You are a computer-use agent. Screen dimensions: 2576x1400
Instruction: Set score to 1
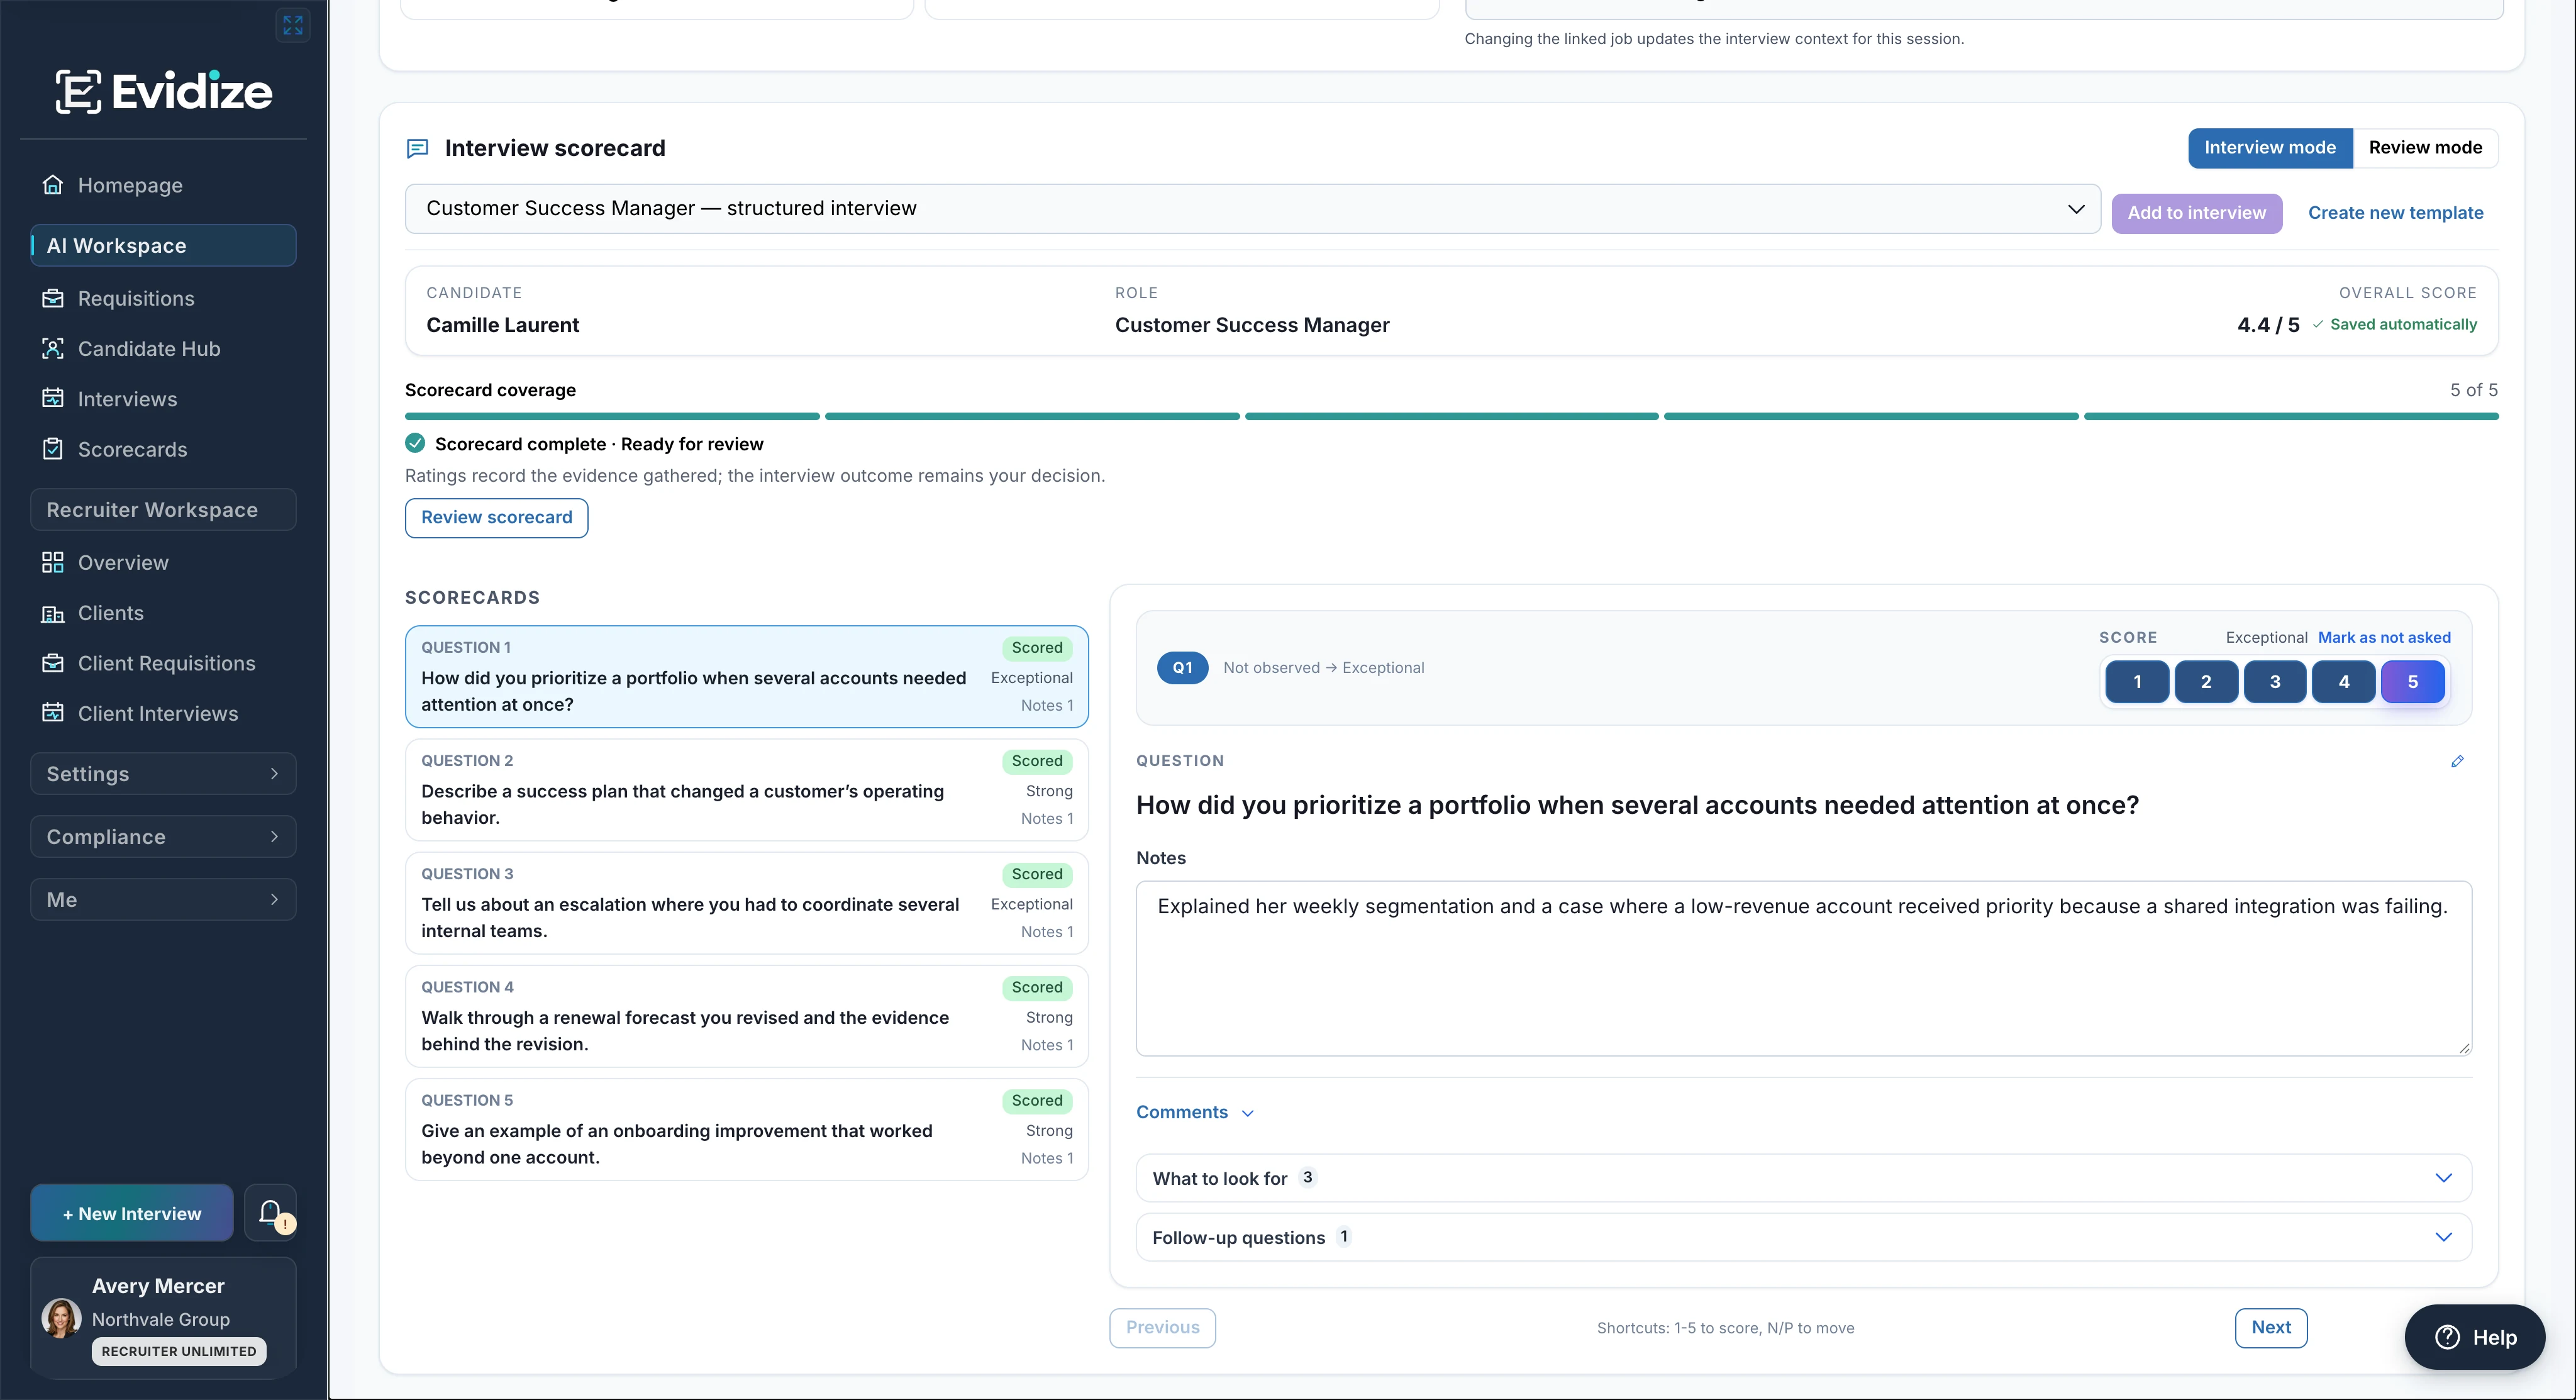click(2137, 682)
